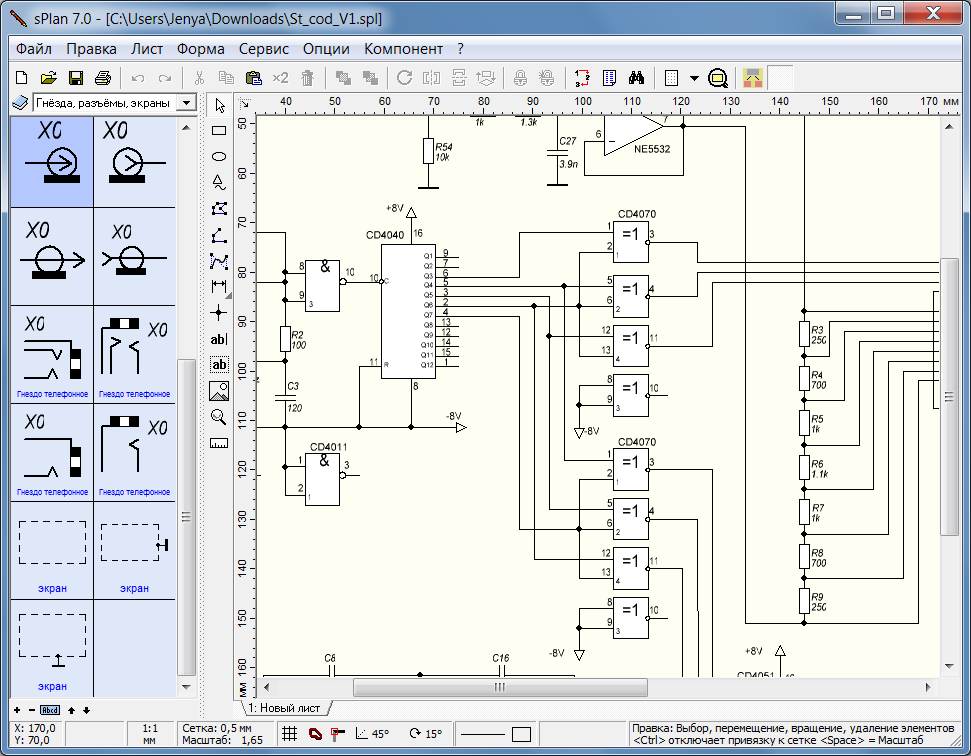Open the grid settings toolbar button

tap(671, 78)
